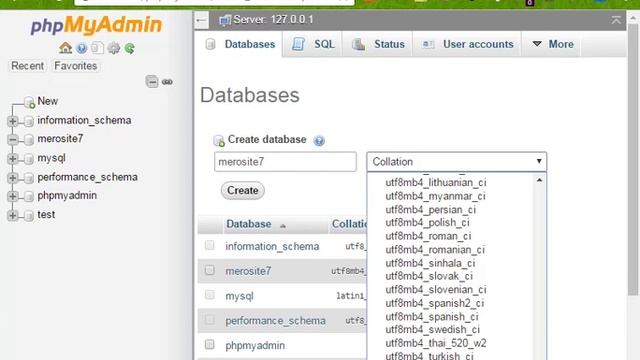Open the information_schema link in table
The height and width of the screenshot is (360, 640).
click(272, 247)
